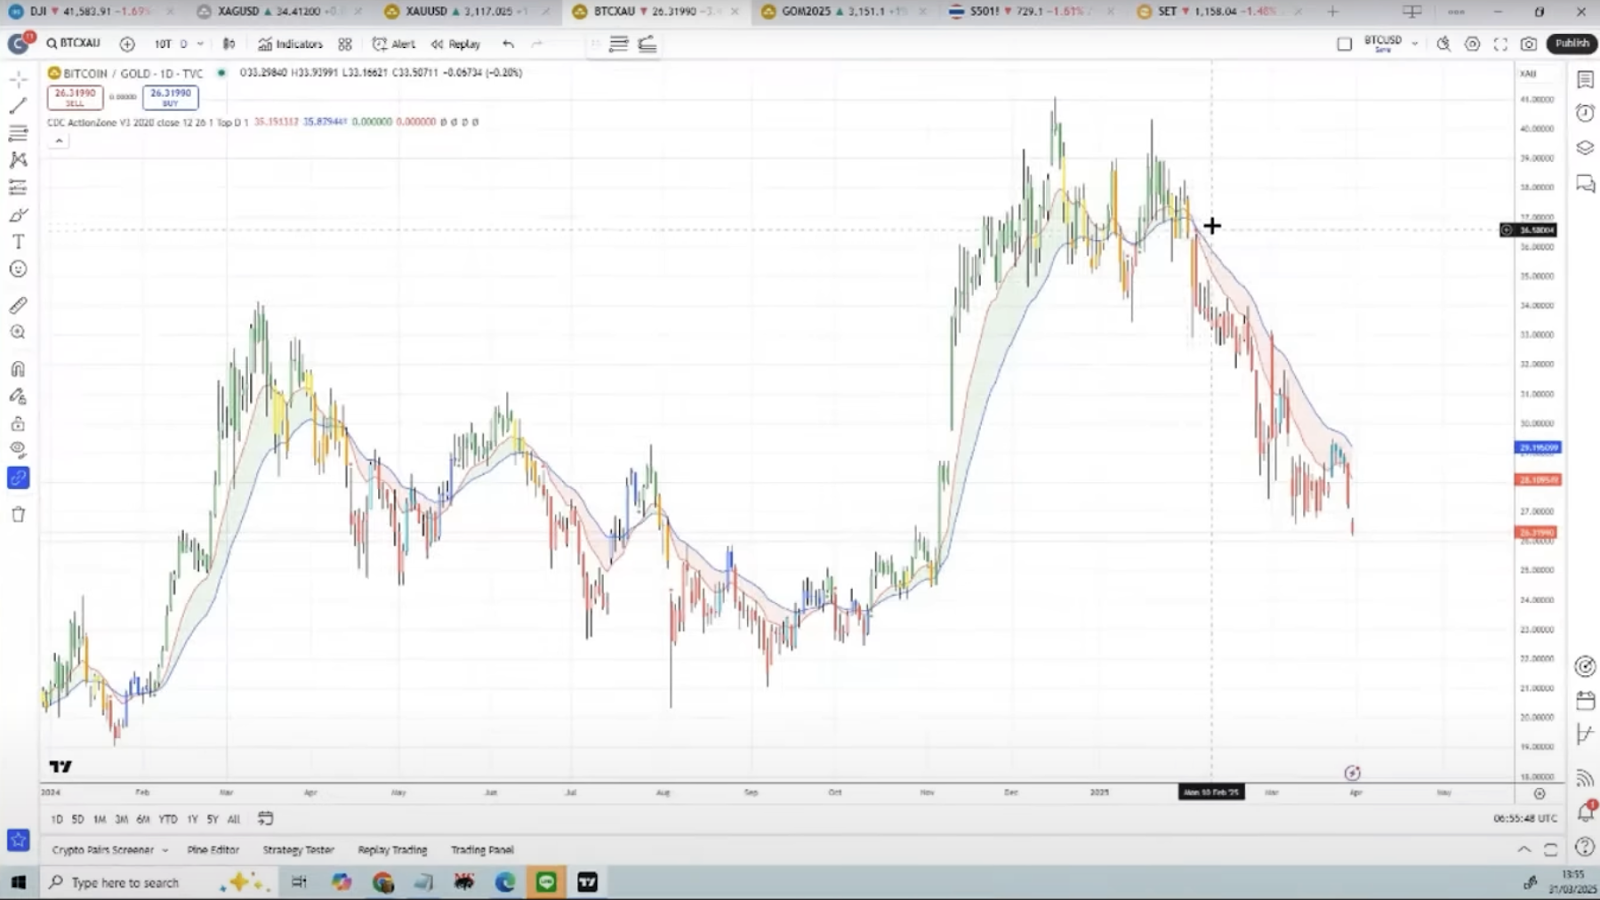Toggle hide all drawings eye icon
The image size is (1600, 900).
tap(18, 450)
